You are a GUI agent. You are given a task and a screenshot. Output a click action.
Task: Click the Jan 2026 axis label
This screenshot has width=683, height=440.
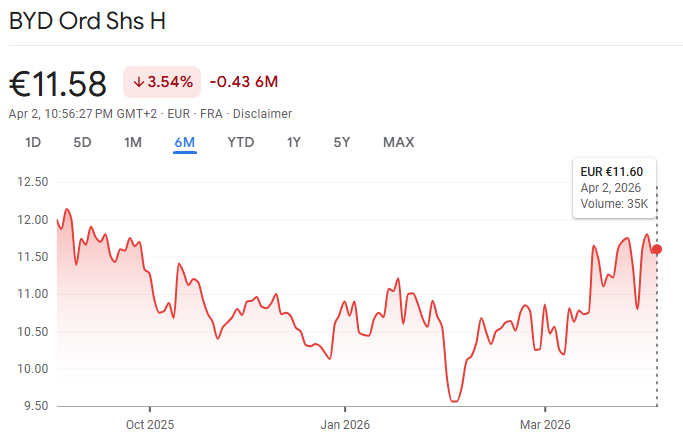tap(345, 425)
